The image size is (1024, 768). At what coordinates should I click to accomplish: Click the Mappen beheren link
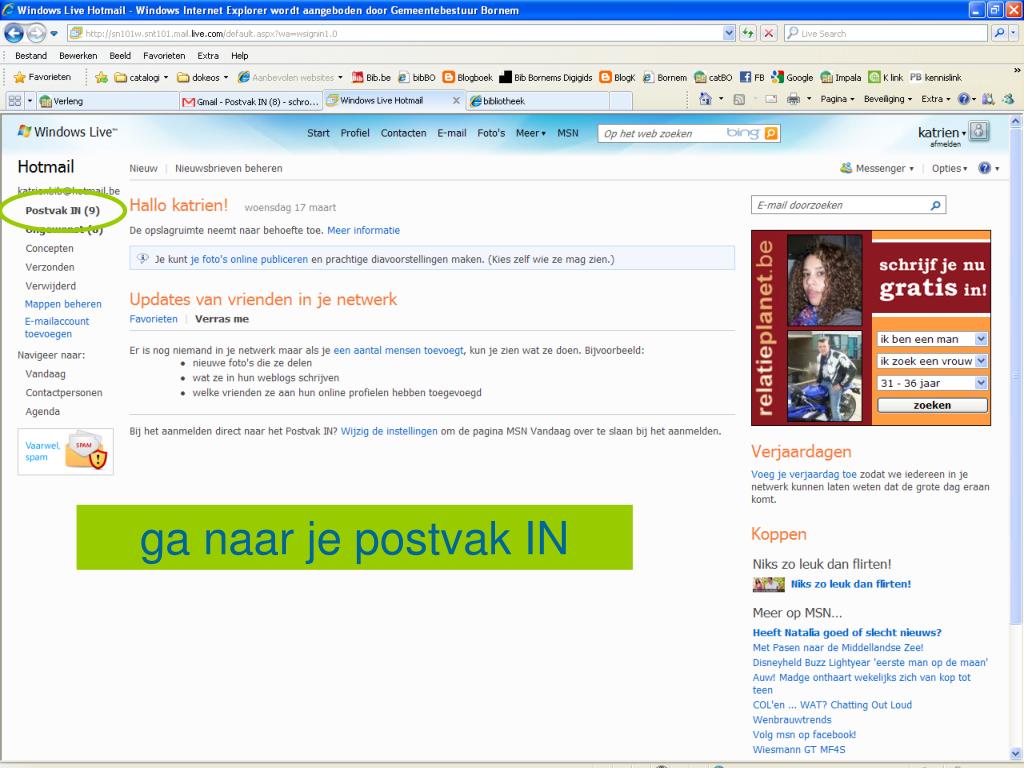[x=63, y=304]
